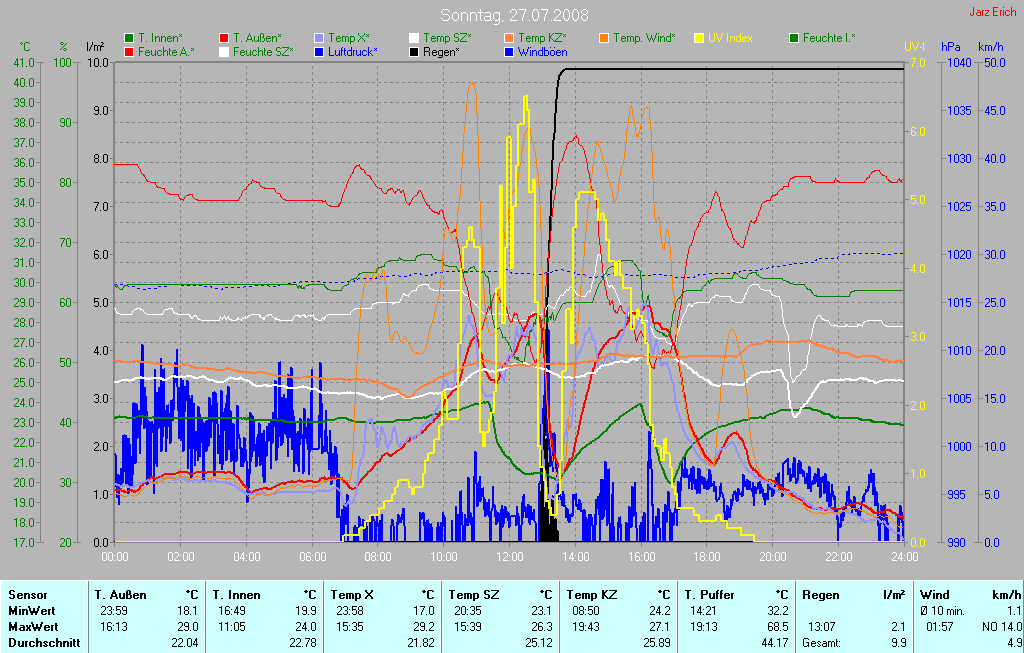Select the 'Temp SZ*' legend label
This screenshot has width=1024, height=653.
(447, 39)
